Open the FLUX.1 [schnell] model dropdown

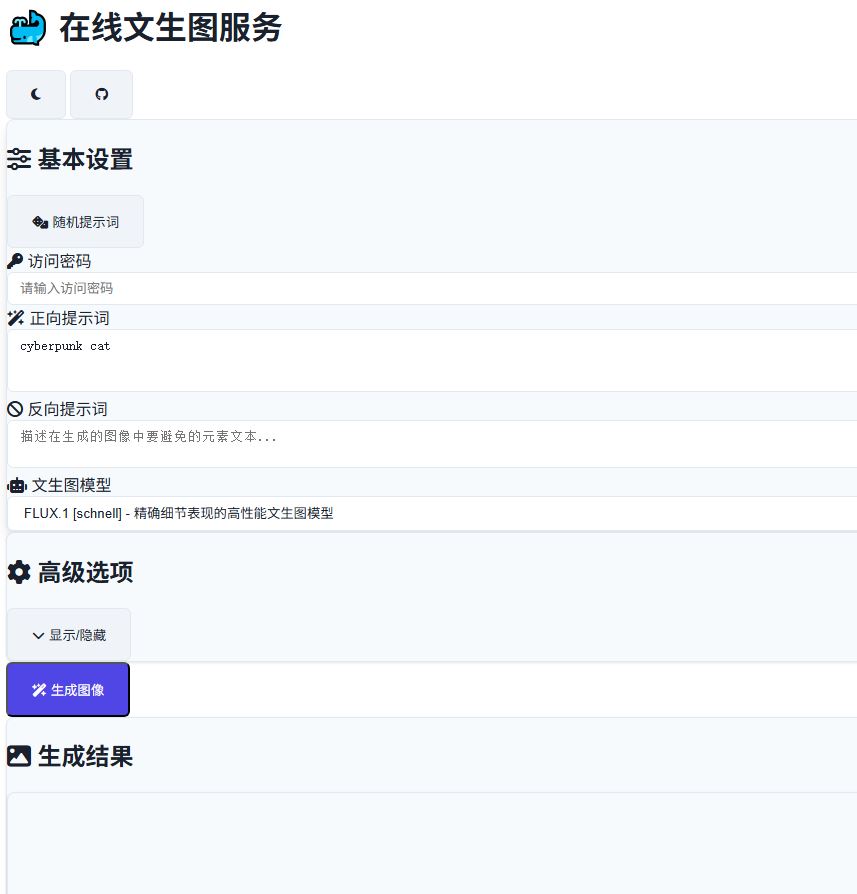[x=432, y=513]
